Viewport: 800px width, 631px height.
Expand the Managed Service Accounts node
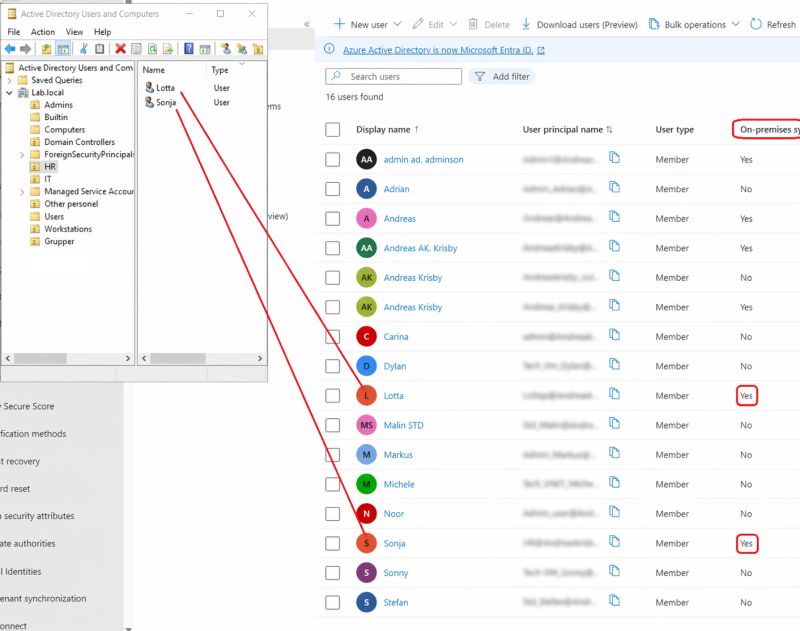point(22,192)
